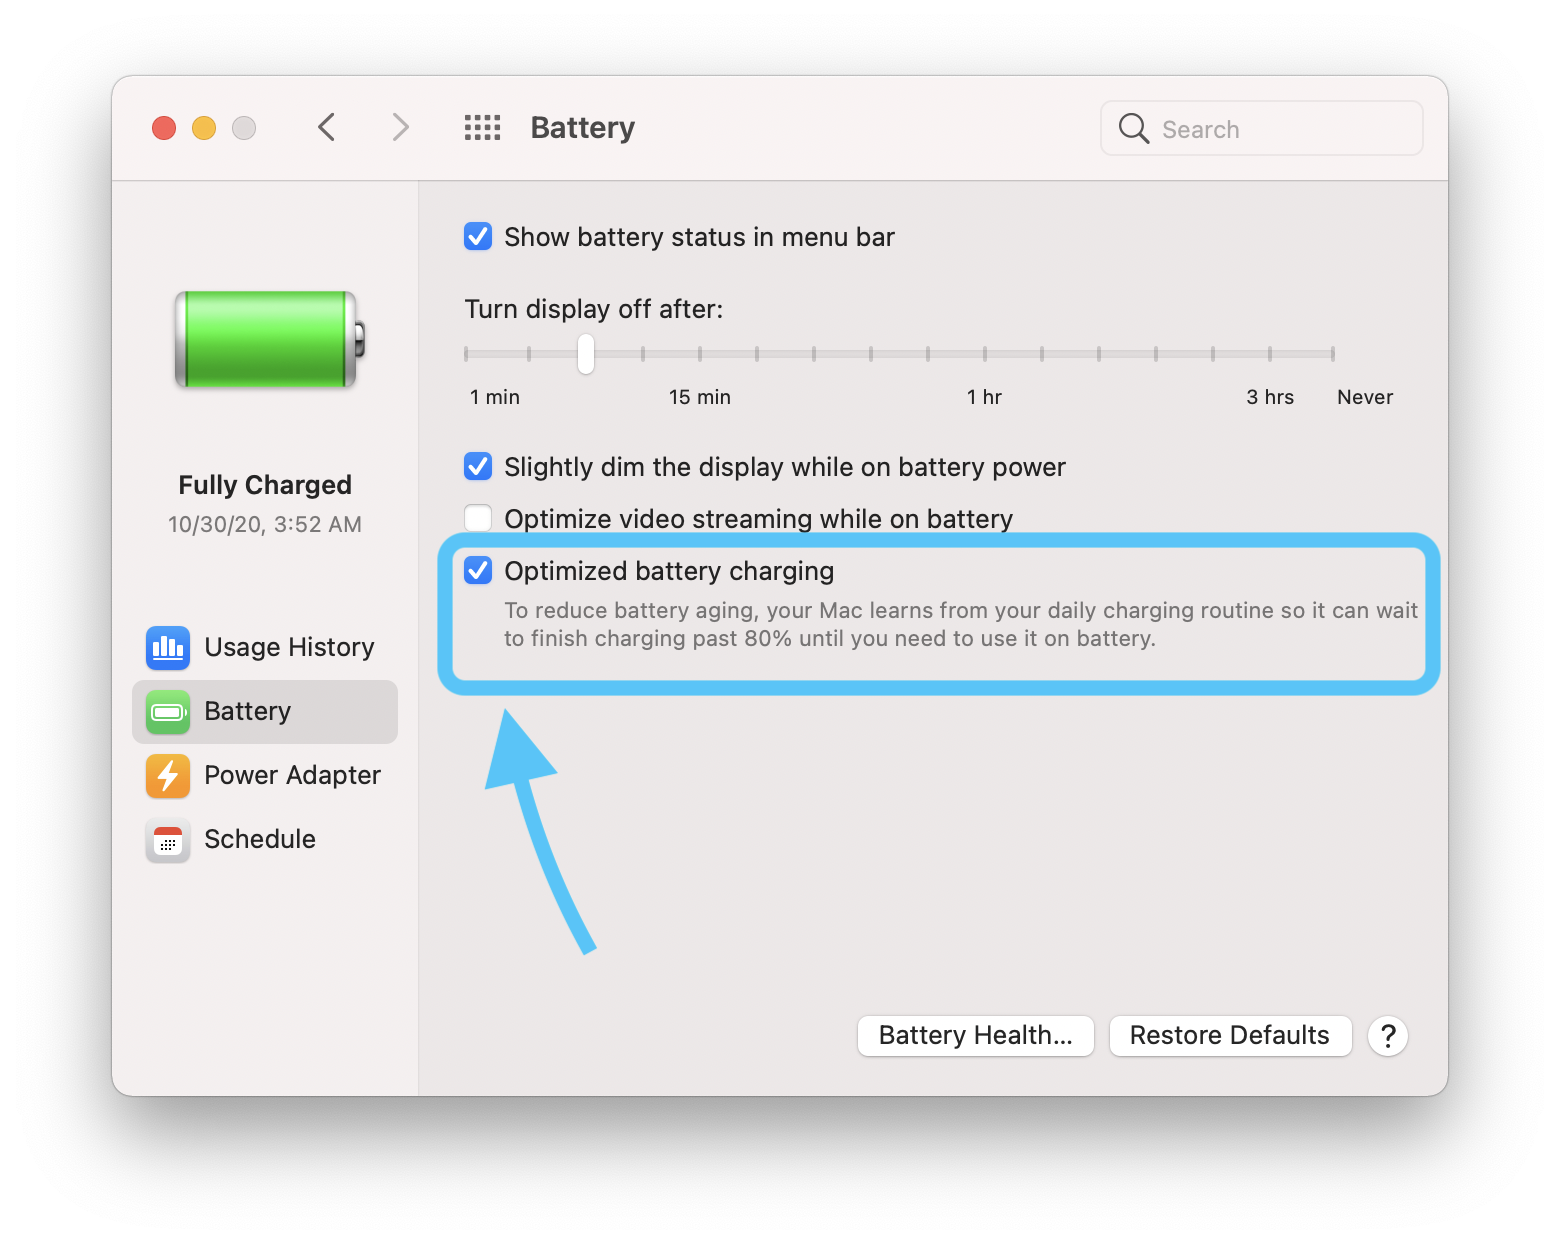Disable Optimized battery charging
The width and height of the screenshot is (1560, 1244).
pyautogui.click(x=478, y=570)
